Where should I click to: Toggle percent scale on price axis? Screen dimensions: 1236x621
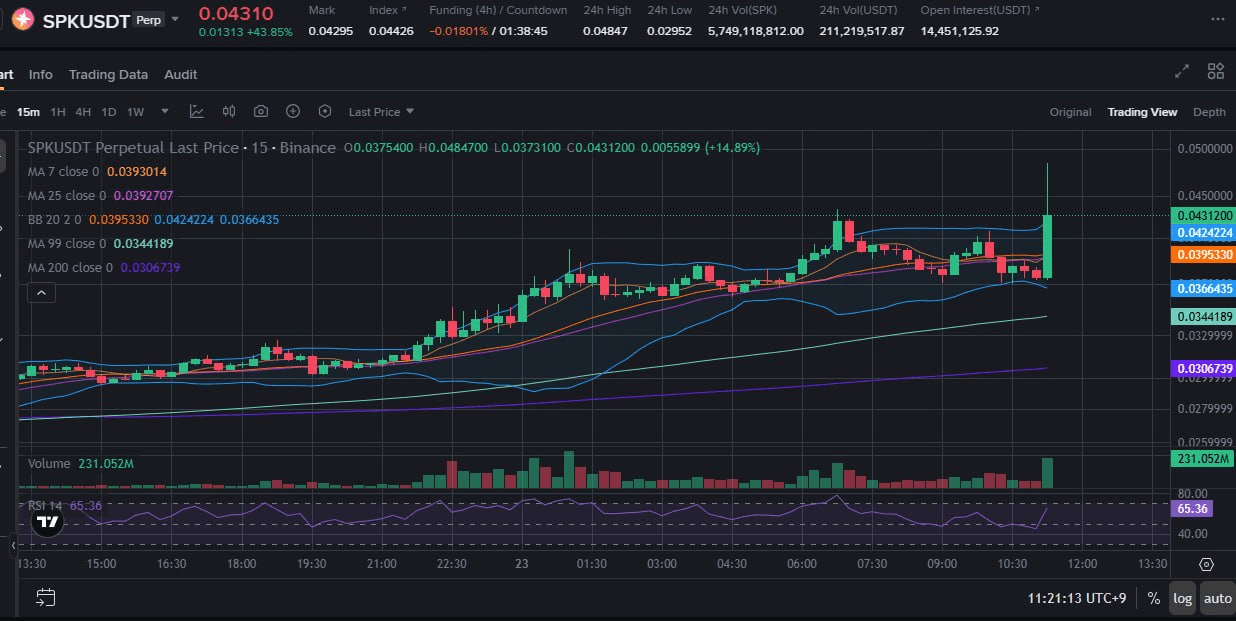[1153, 598]
